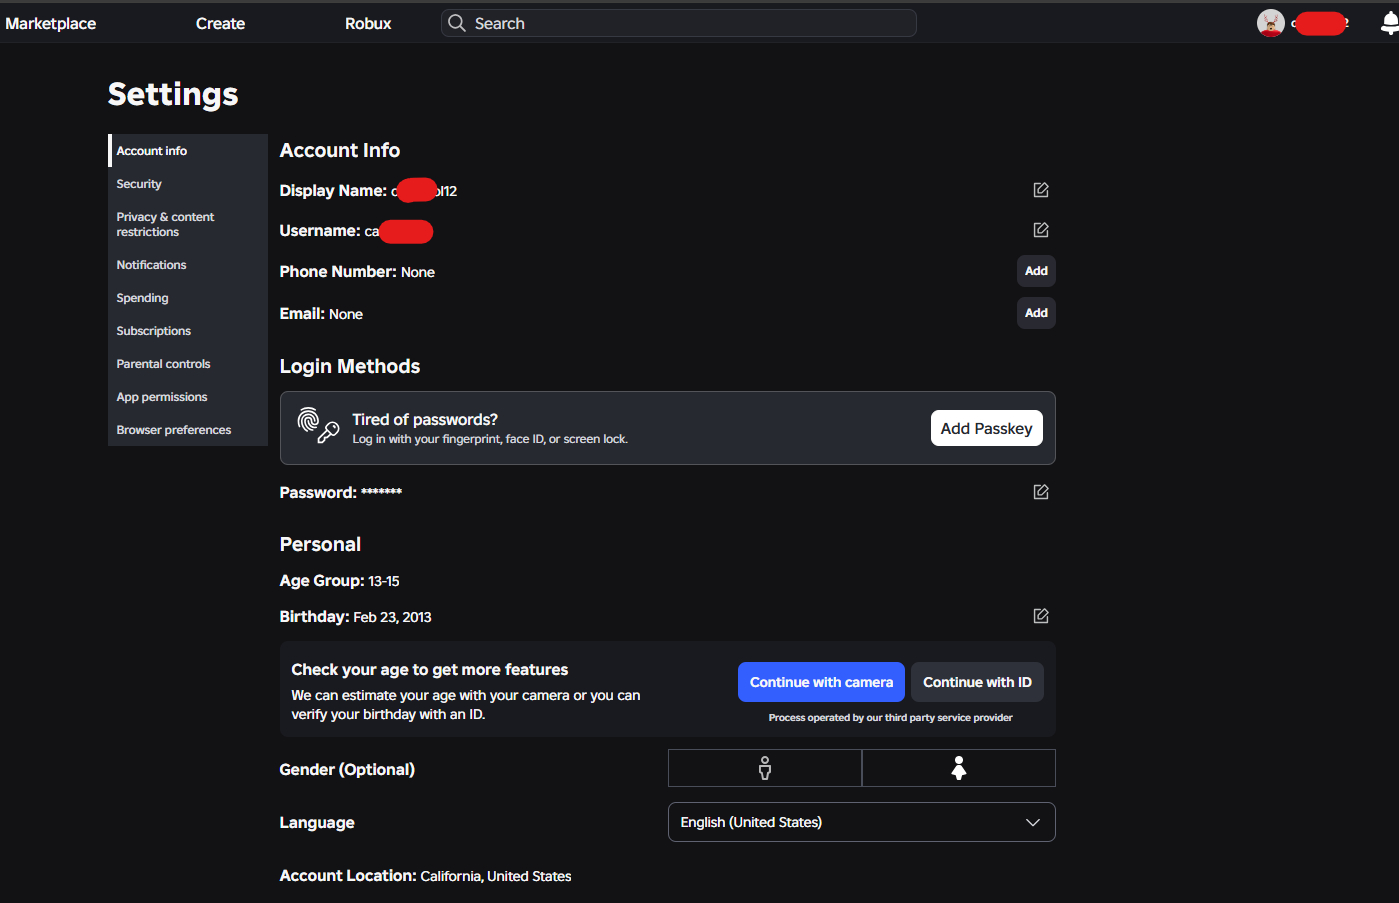
Task: Click the Add Passkey button
Action: pyautogui.click(x=987, y=428)
